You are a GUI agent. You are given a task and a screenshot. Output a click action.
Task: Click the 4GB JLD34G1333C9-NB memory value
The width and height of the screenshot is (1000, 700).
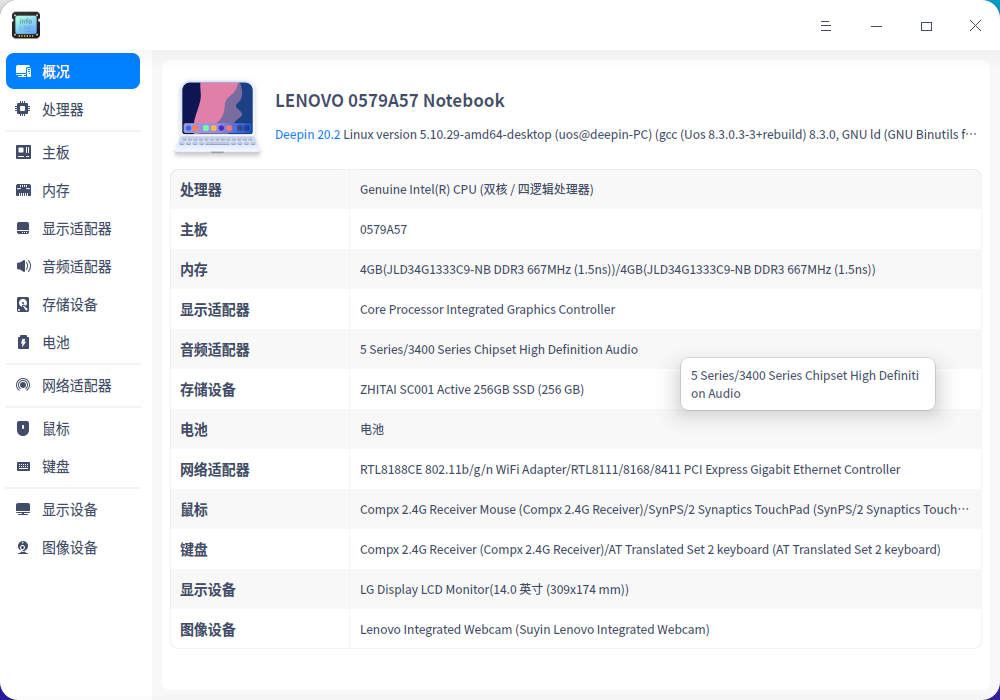[617, 270]
